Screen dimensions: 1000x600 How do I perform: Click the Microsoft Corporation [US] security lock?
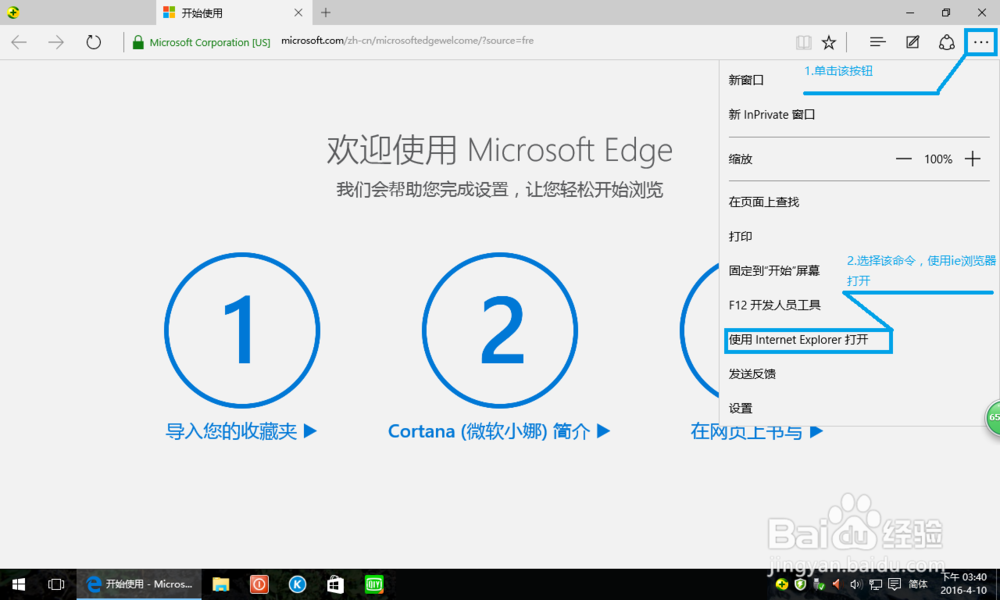tap(201, 43)
